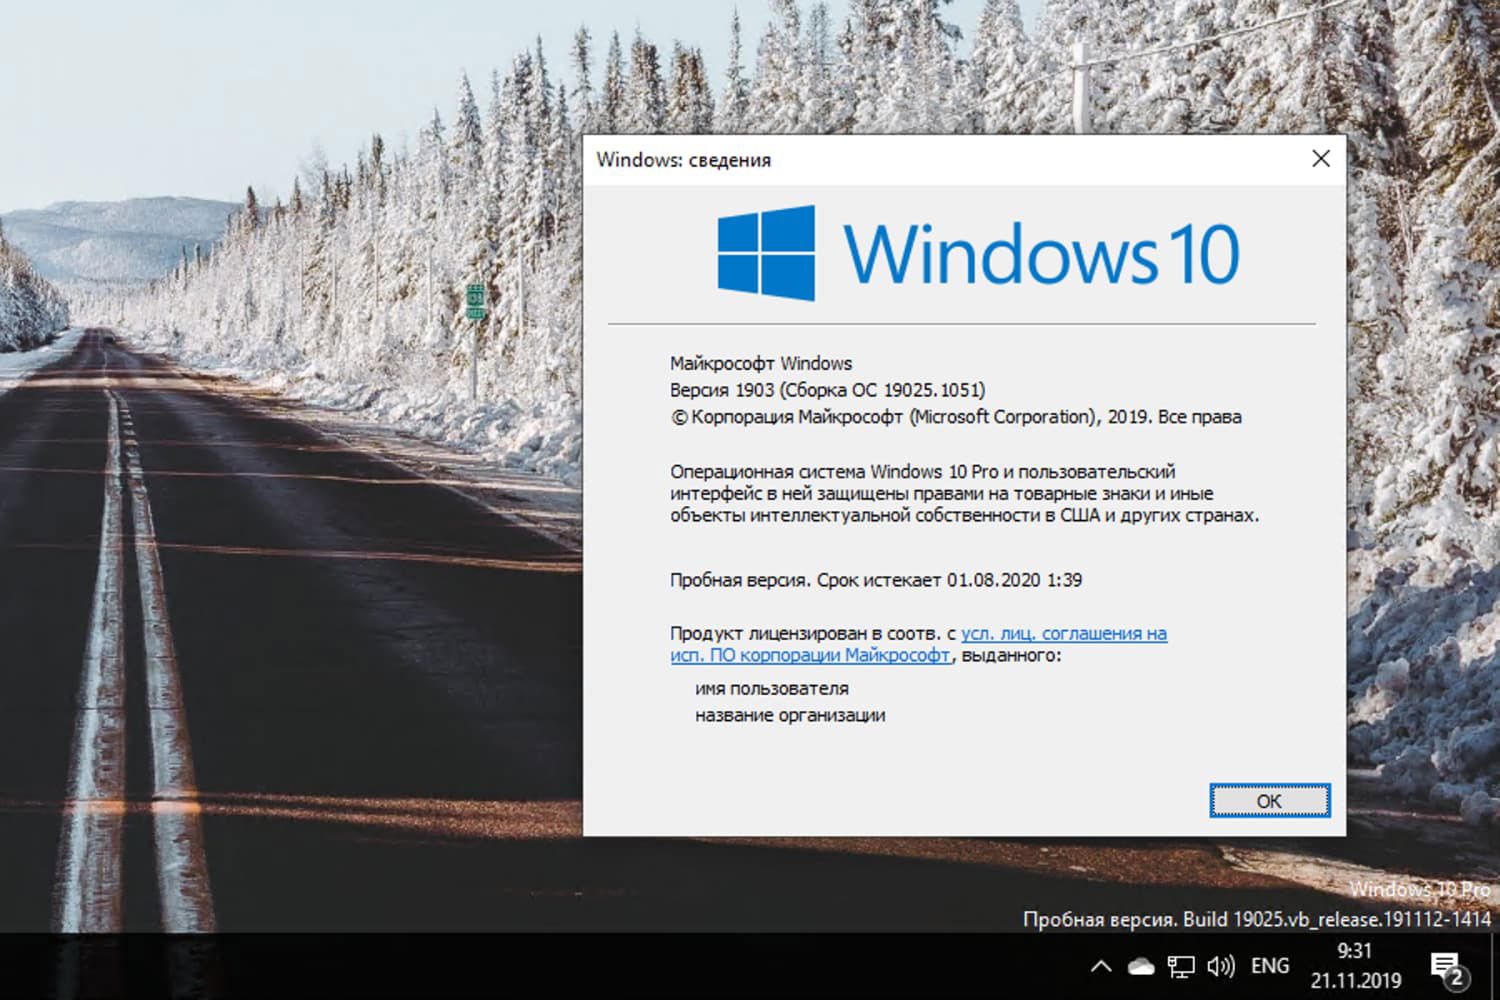
Task: Open the volume control speaker icon
Action: click(x=1219, y=966)
